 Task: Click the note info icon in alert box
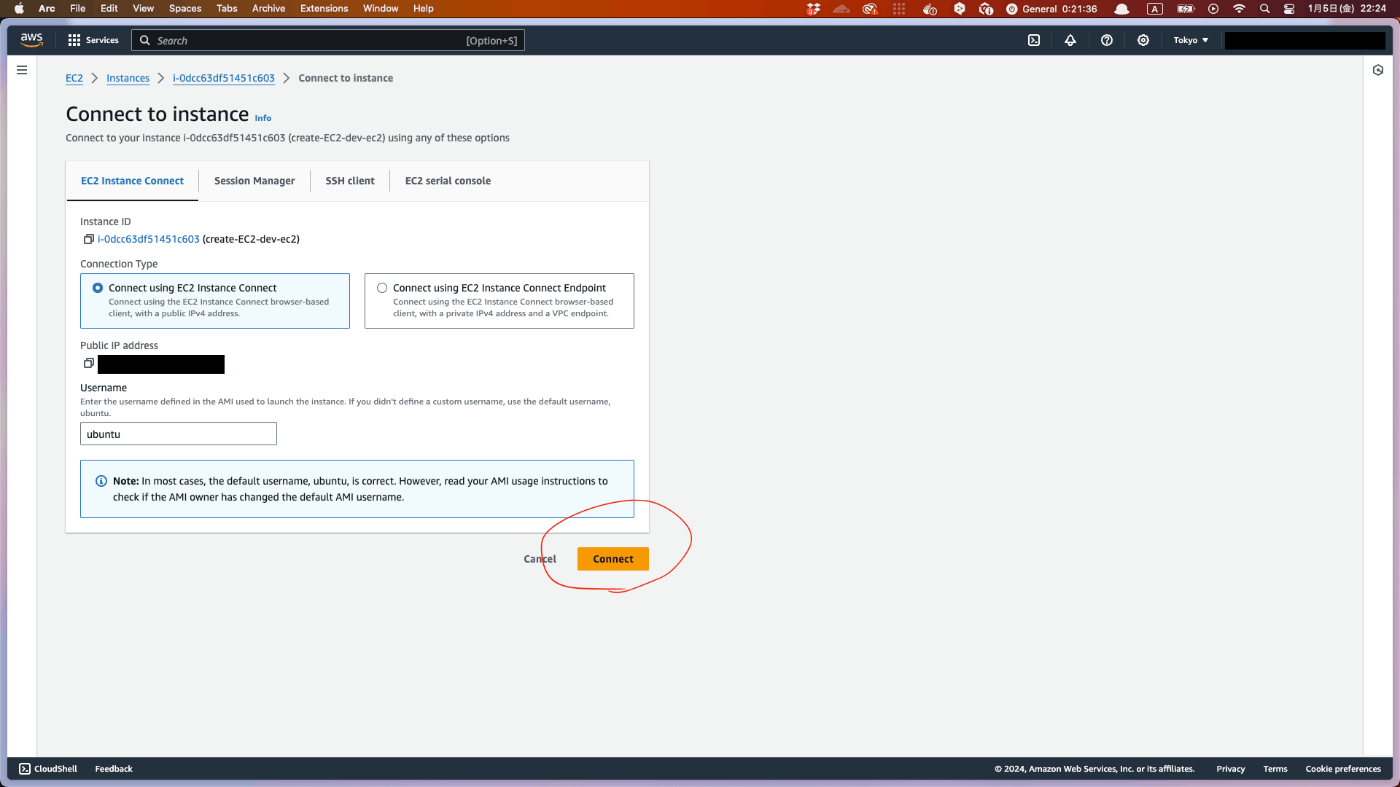pos(101,481)
